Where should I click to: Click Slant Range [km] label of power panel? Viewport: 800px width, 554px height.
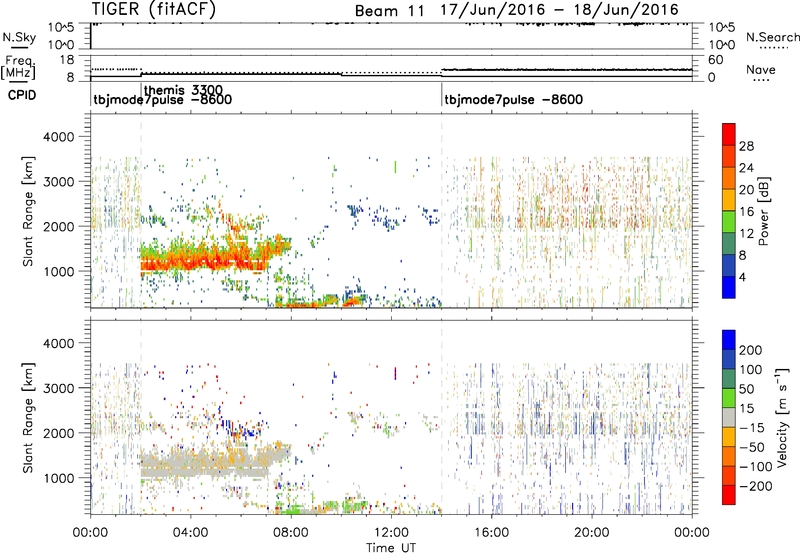pyautogui.click(x=28, y=211)
